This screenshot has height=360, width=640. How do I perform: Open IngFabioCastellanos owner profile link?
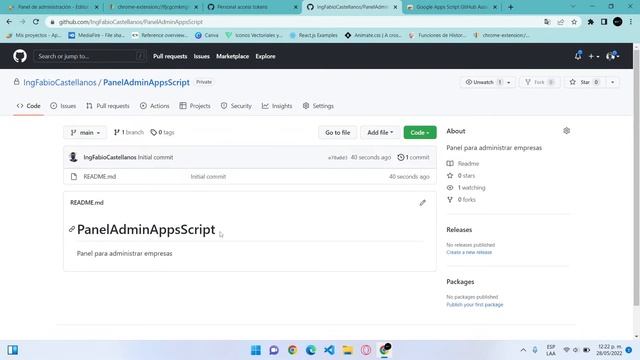point(60,82)
